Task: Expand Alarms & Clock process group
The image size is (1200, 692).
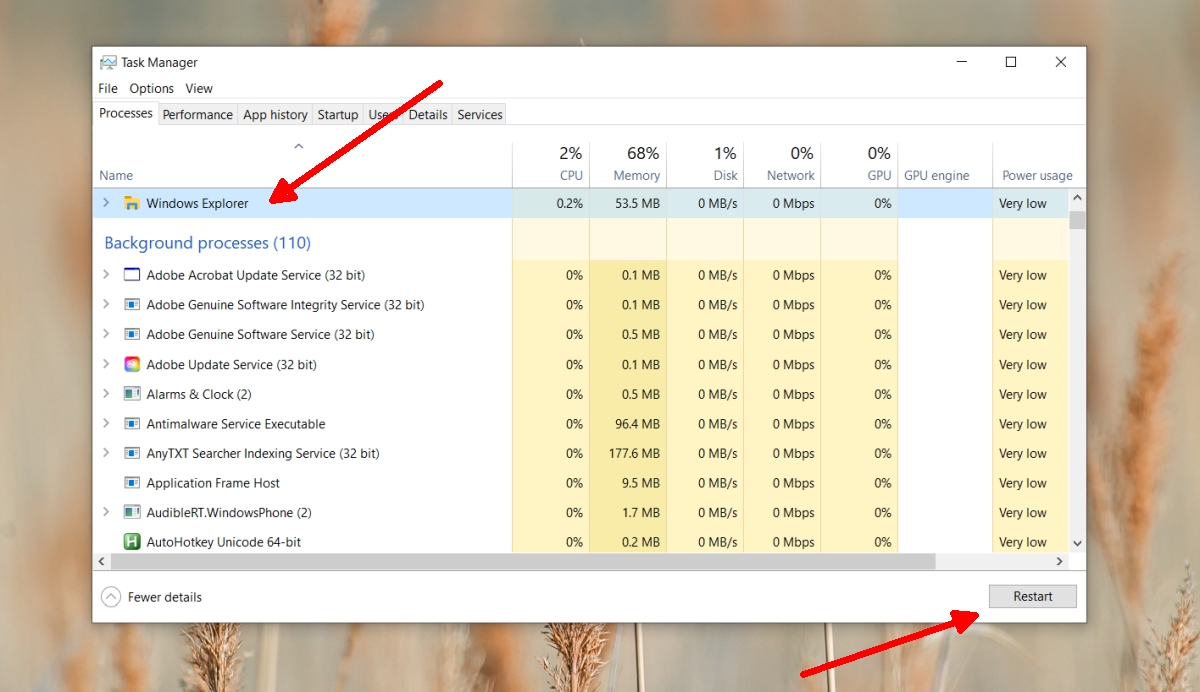Action: (x=106, y=394)
